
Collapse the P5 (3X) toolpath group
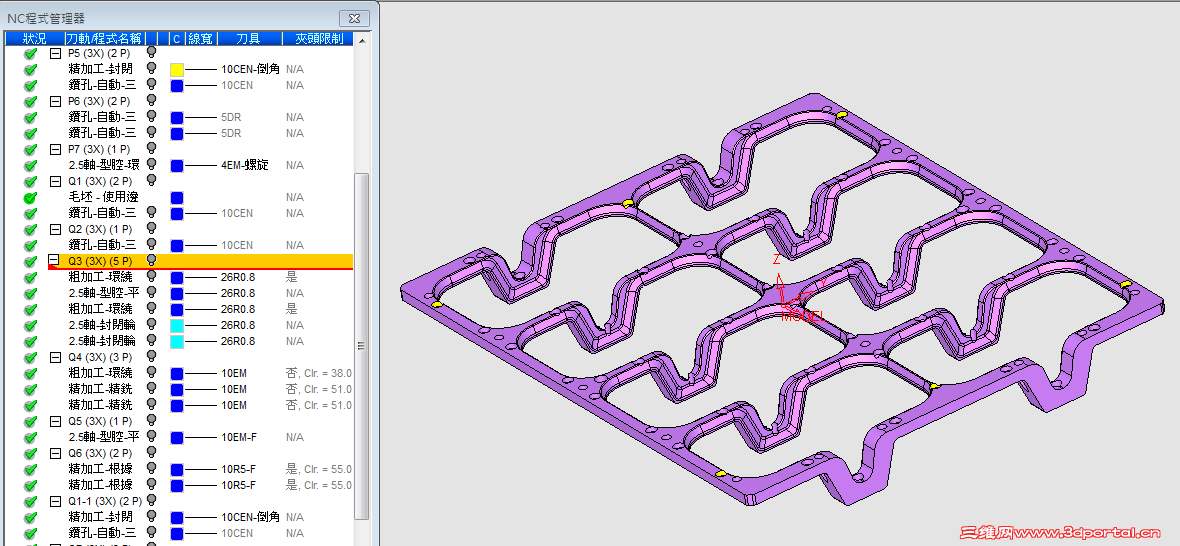pos(55,54)
